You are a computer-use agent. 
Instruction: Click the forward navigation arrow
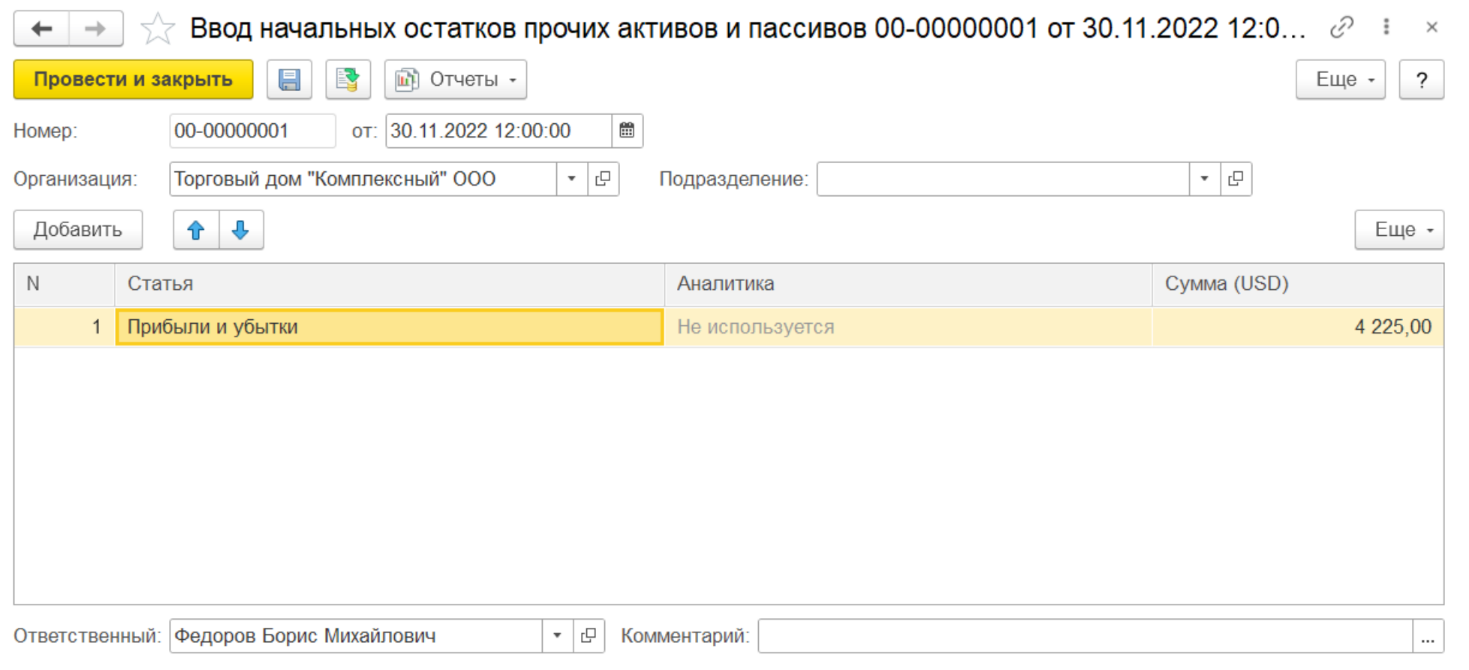96,29
